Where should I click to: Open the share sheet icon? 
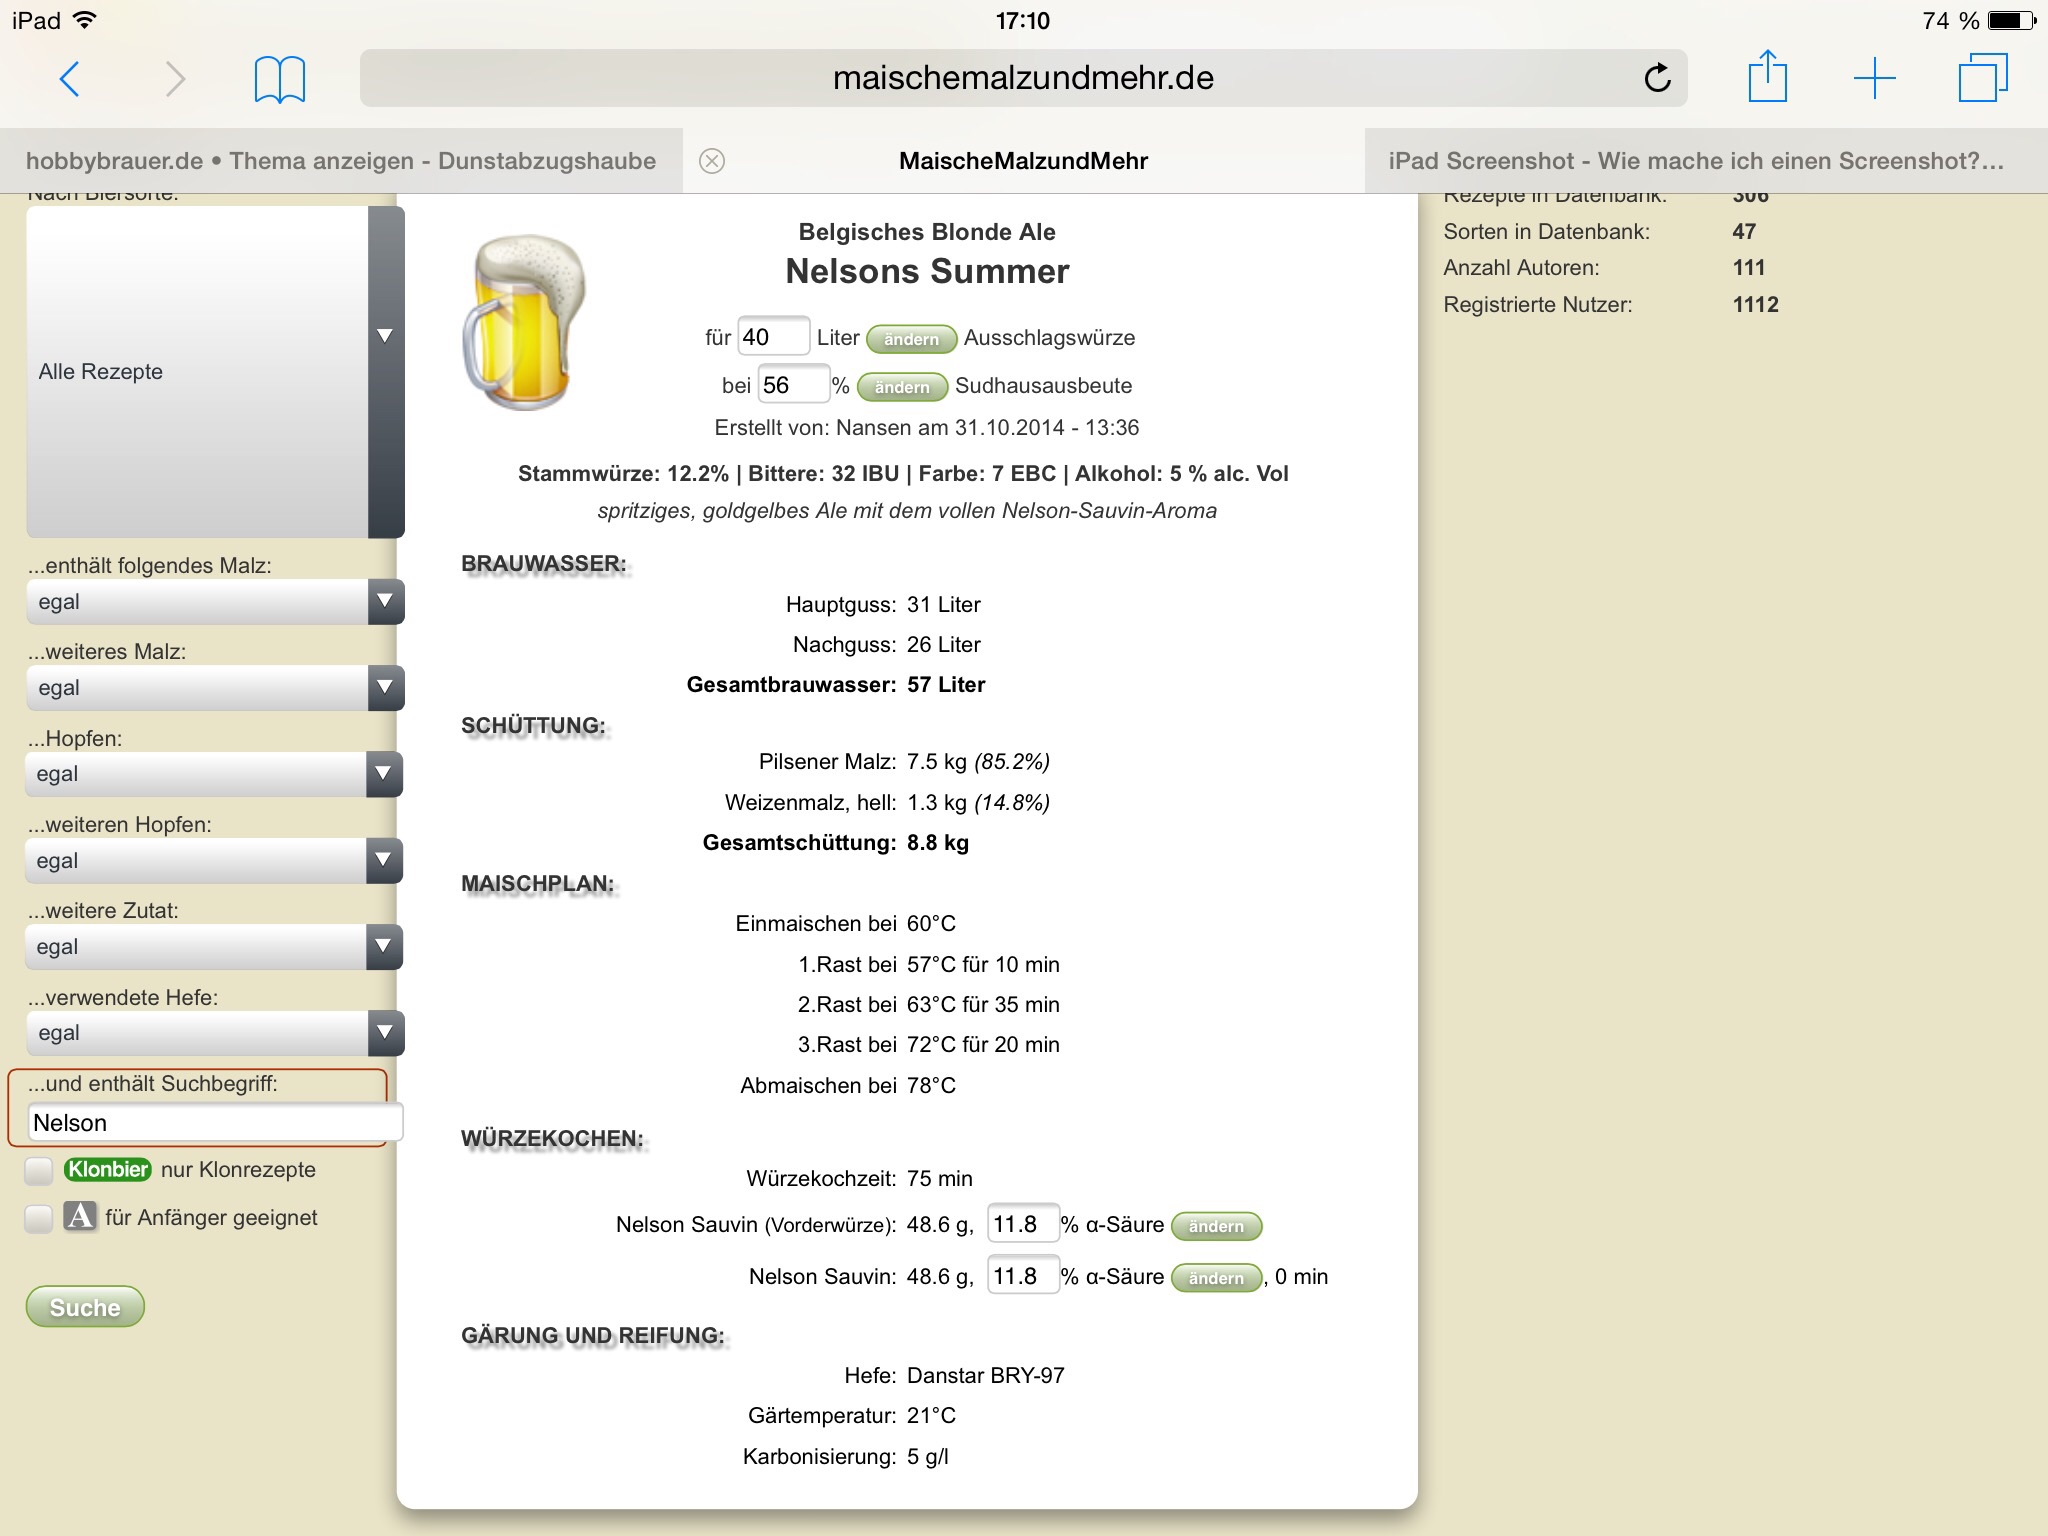[1767, 77]
